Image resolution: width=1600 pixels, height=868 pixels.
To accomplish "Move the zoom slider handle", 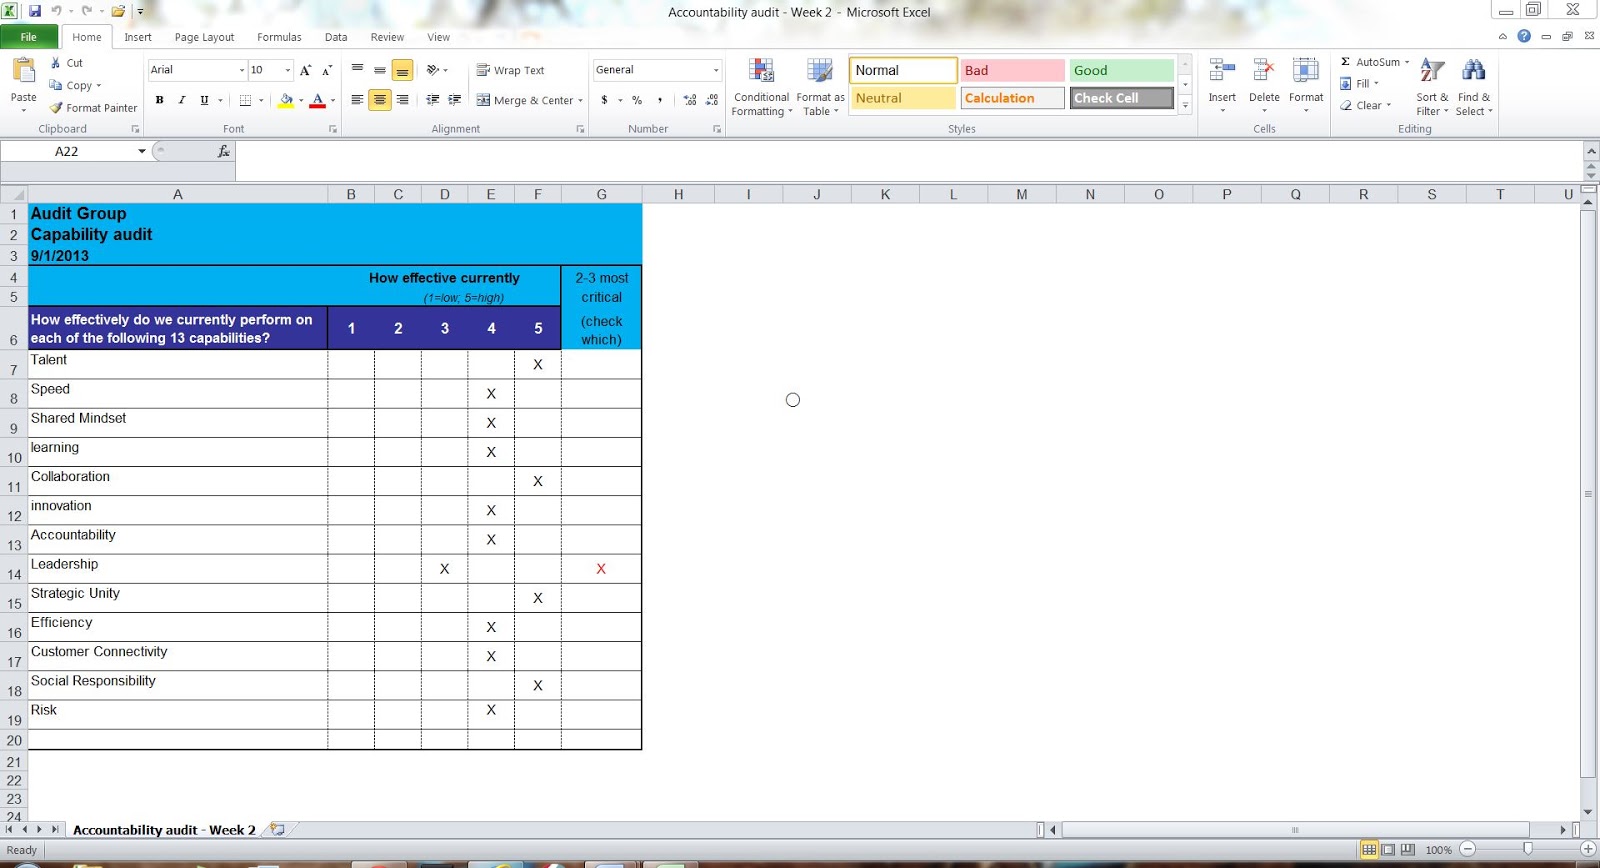I will coord(1528,849).
